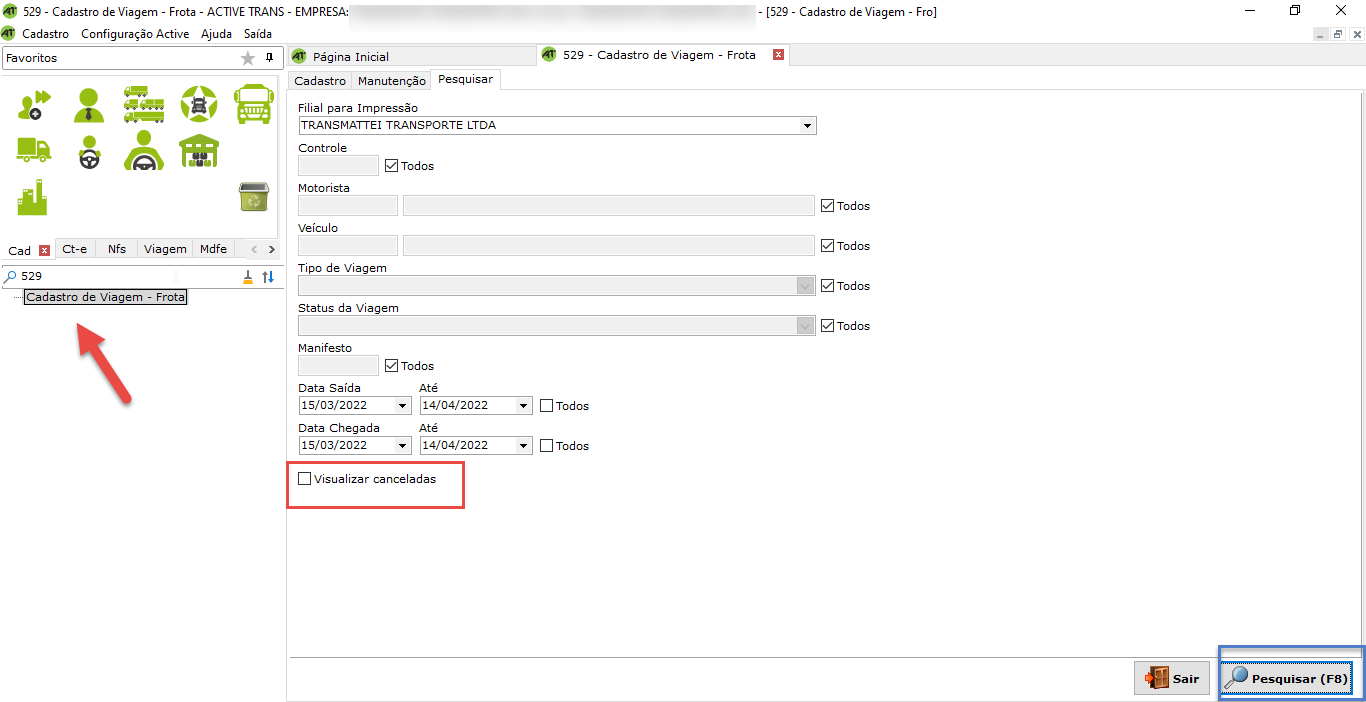Select Cadastro de Viagem - Frota tree item
Viewport: 1366px width, 702px height.
(106, 297)
